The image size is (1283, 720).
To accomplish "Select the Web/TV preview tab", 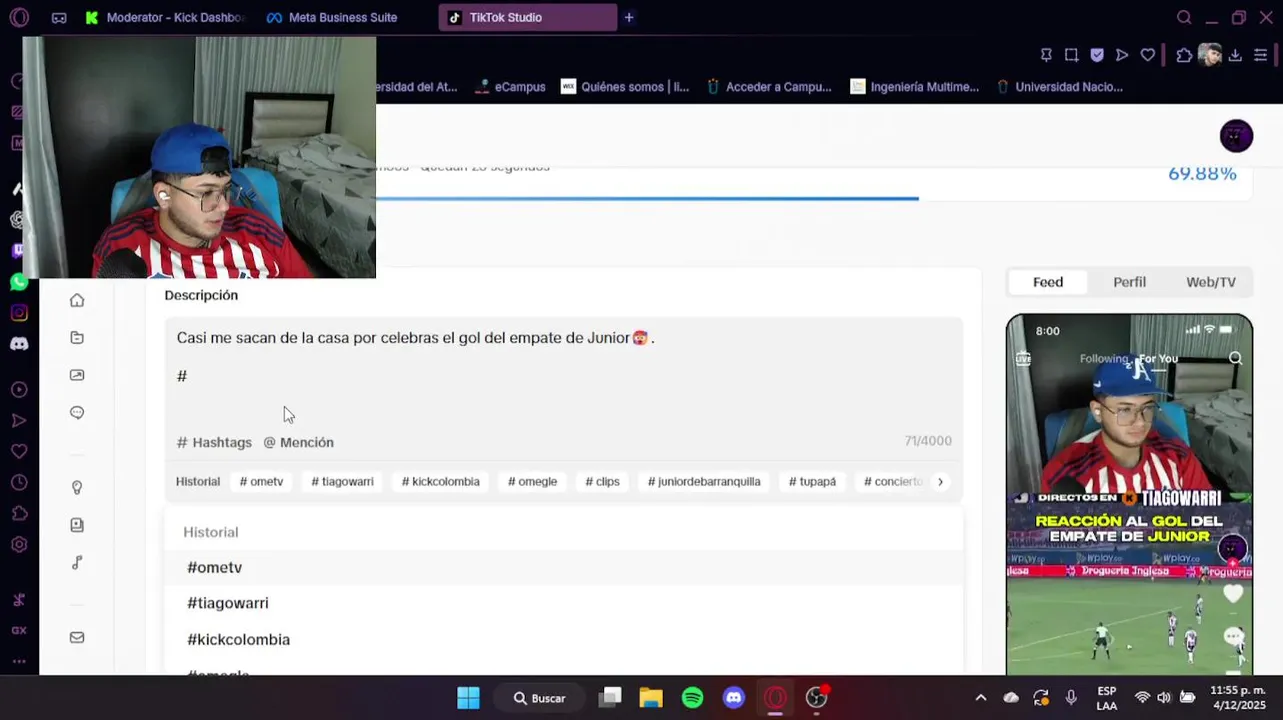I will pyautogui.click(x=1210, y=282).
